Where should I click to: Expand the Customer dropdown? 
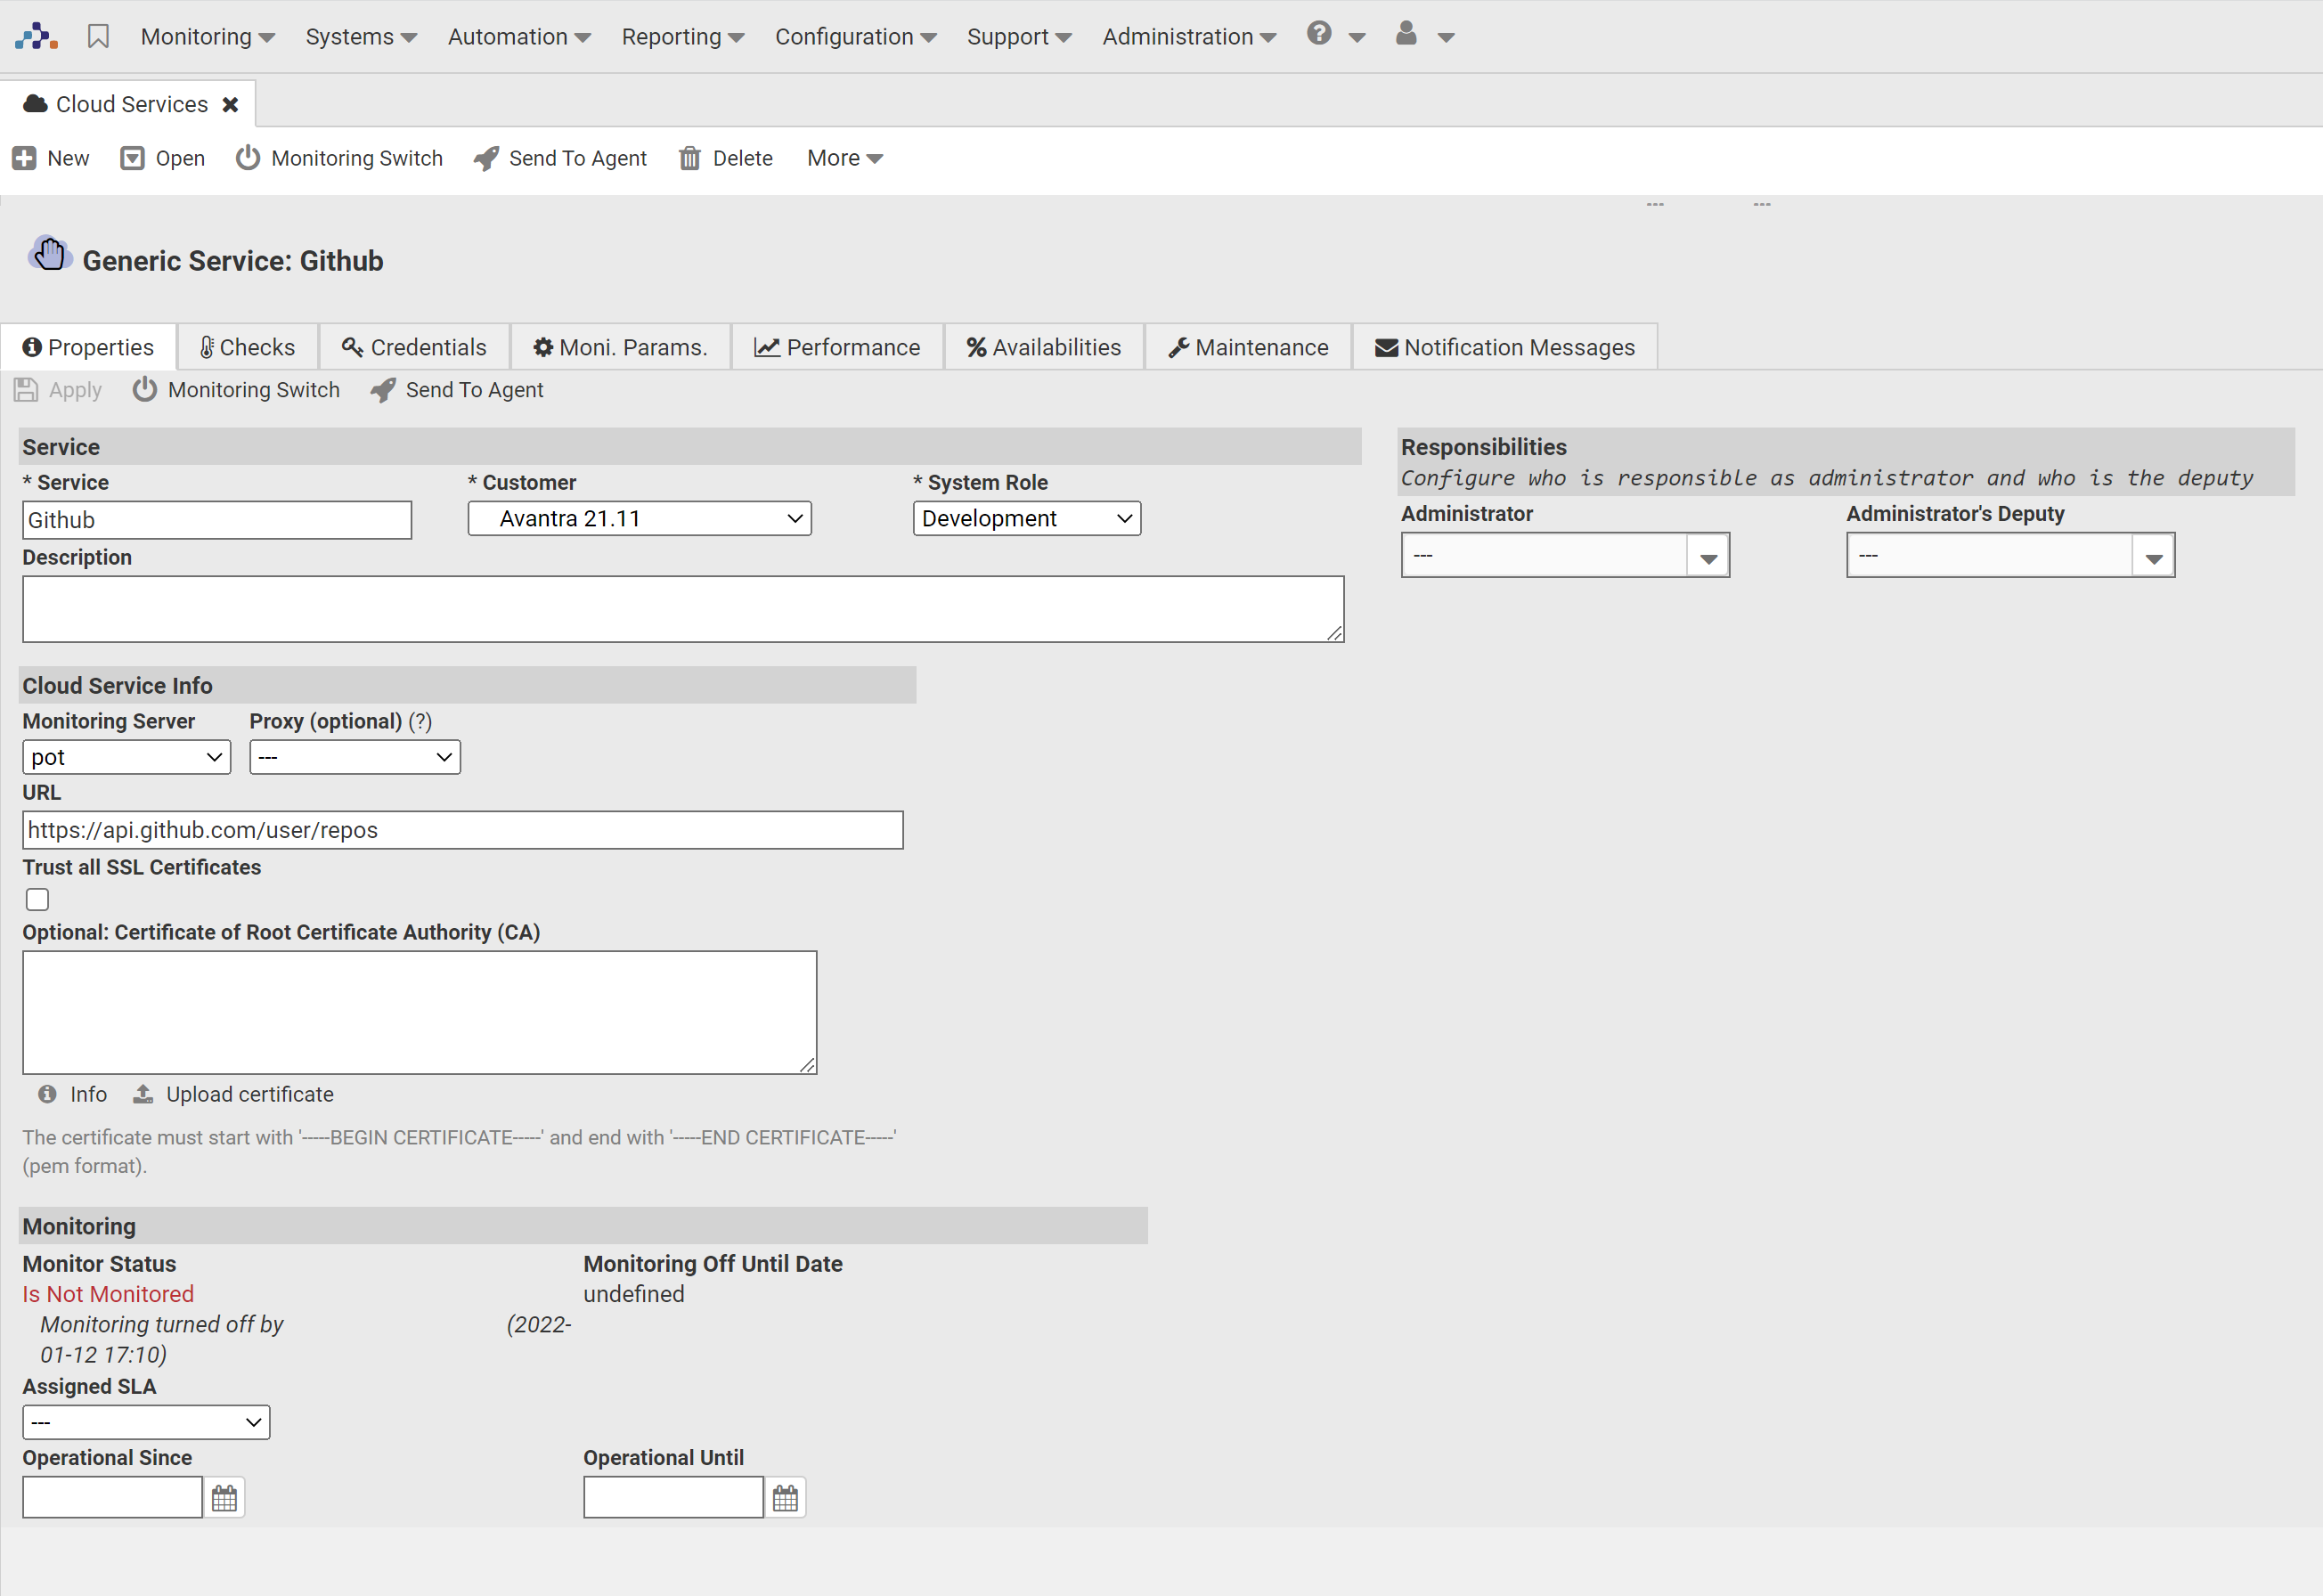(x=640, y=518)
